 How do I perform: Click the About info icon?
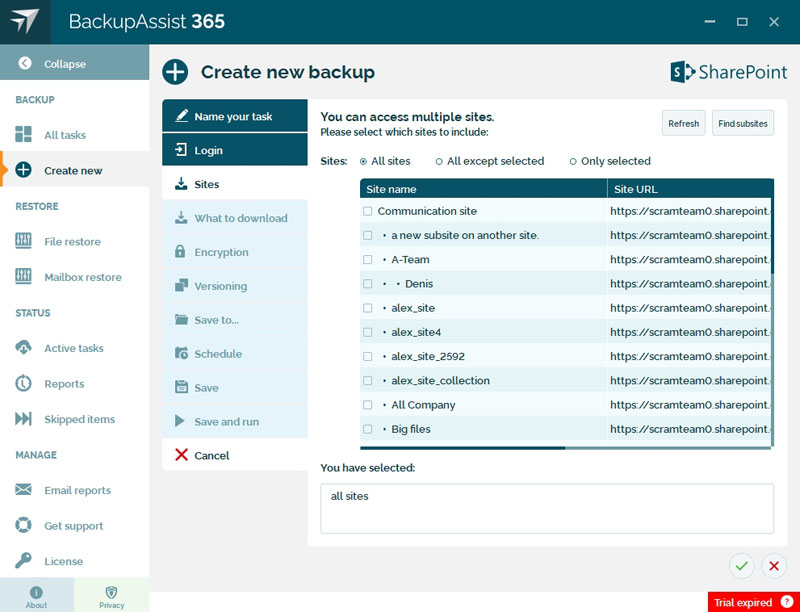(x=36, y=592)
